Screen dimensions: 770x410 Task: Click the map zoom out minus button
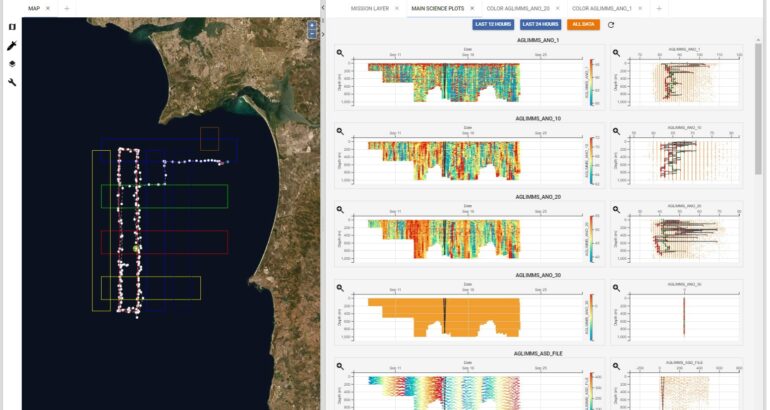point(312,34)
